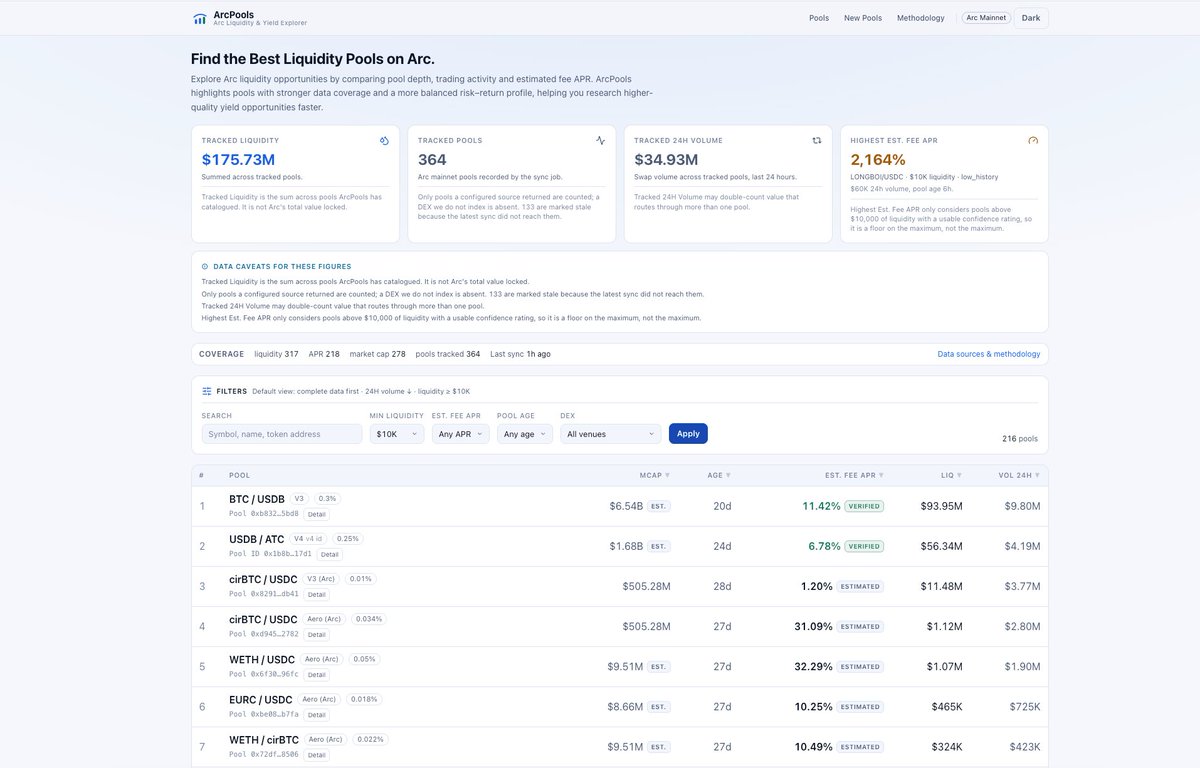Viewport: 1200px width, 768px height.
Task: Click the 364 tracked pools value
Action: 432,159
